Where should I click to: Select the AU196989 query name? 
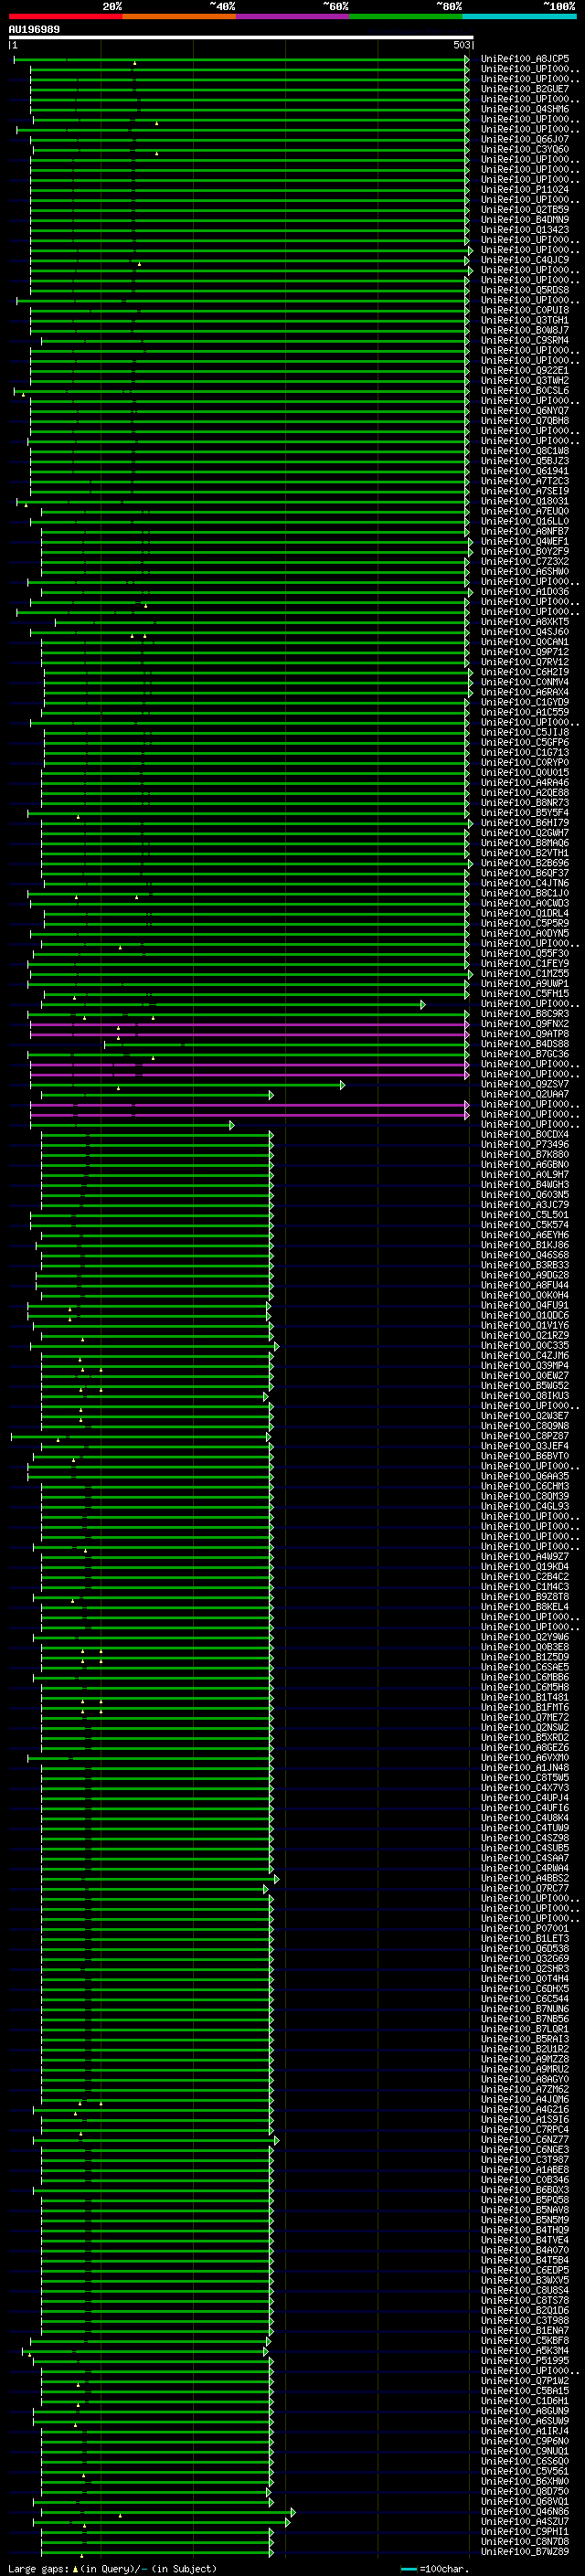pos(34,30)
